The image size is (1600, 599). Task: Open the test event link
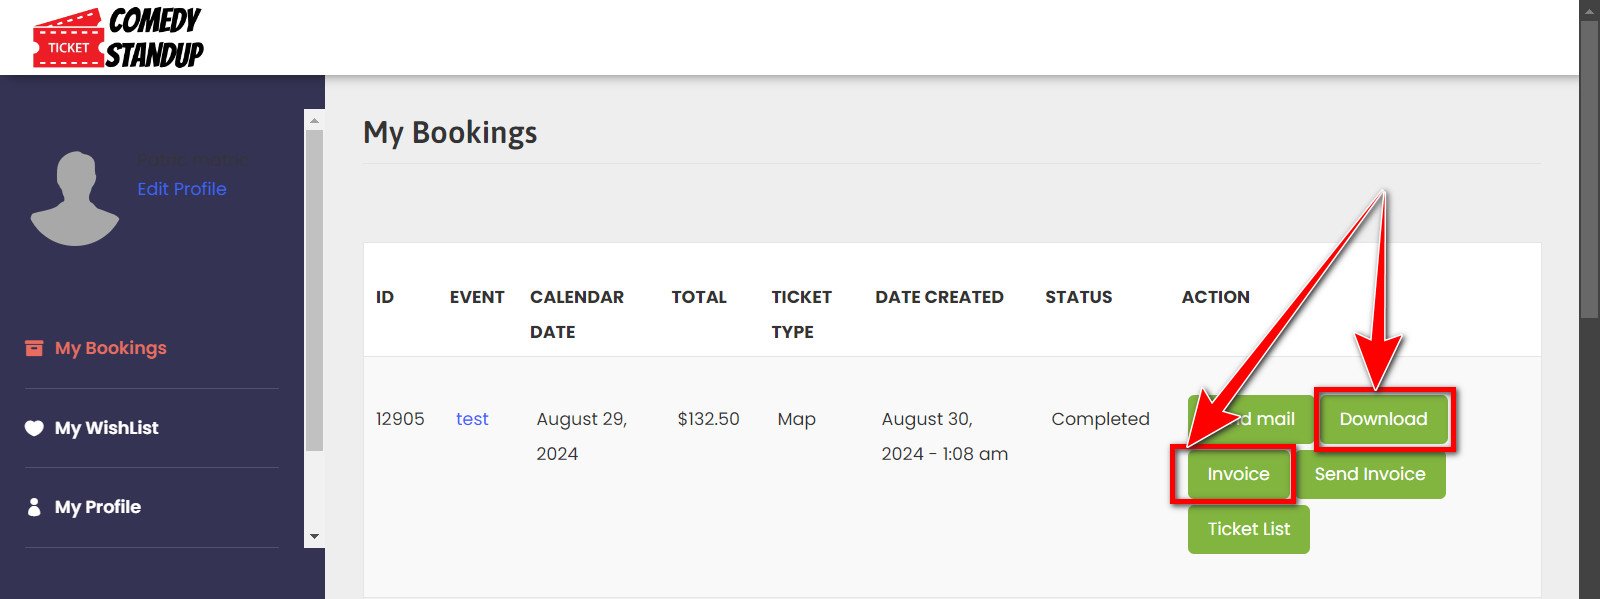[x=472, y=419]
